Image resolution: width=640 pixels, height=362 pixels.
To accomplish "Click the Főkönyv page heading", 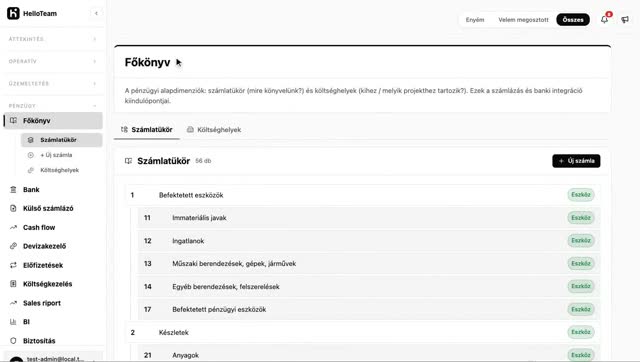I will (147, 62).
